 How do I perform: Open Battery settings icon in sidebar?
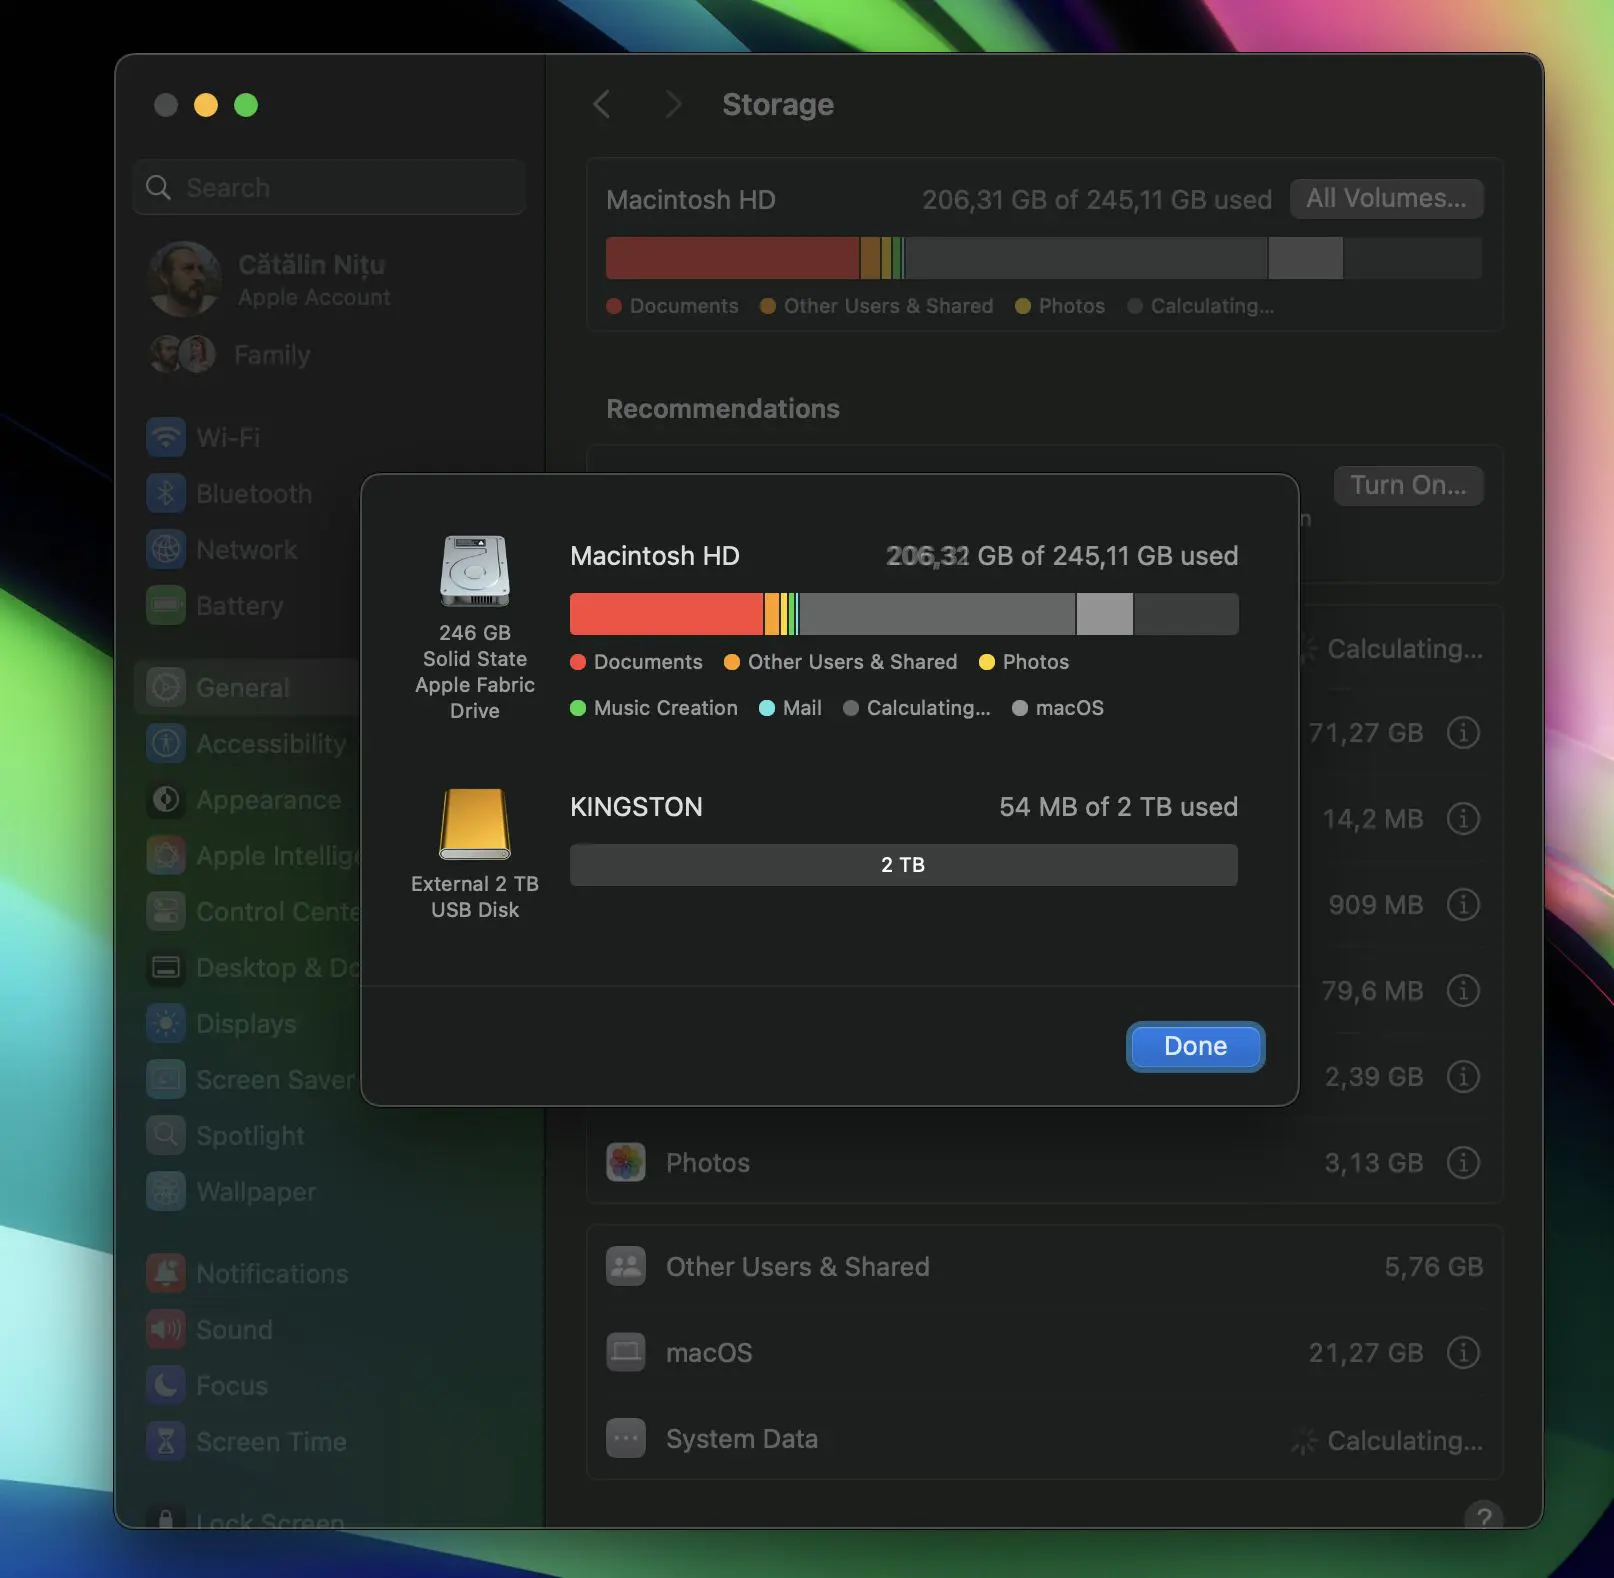pos(166,605)
